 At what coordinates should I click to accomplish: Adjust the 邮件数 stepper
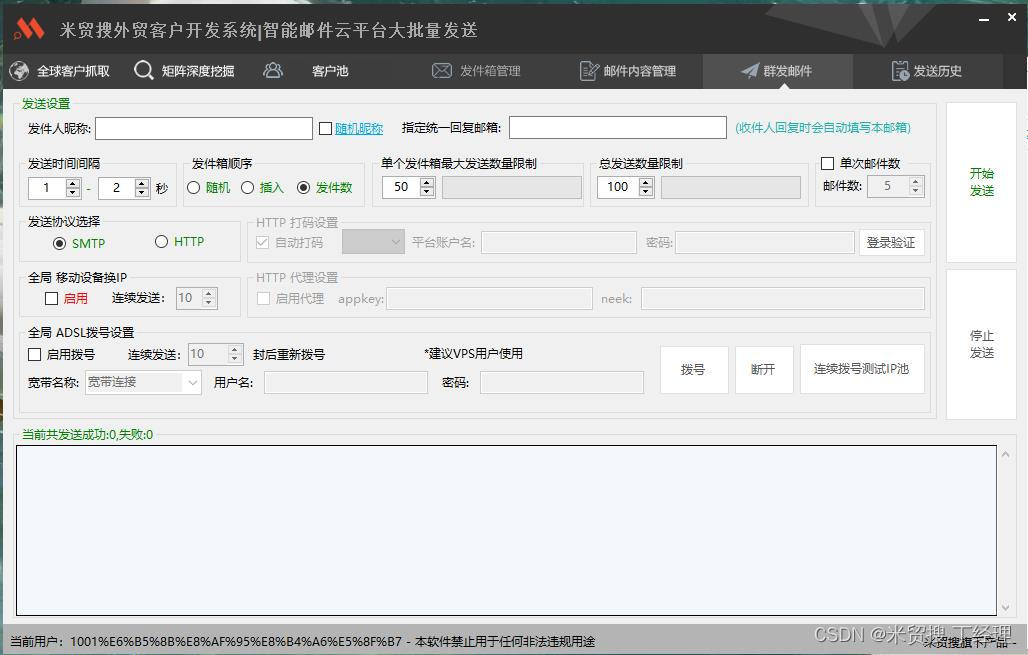pos(916,186)
